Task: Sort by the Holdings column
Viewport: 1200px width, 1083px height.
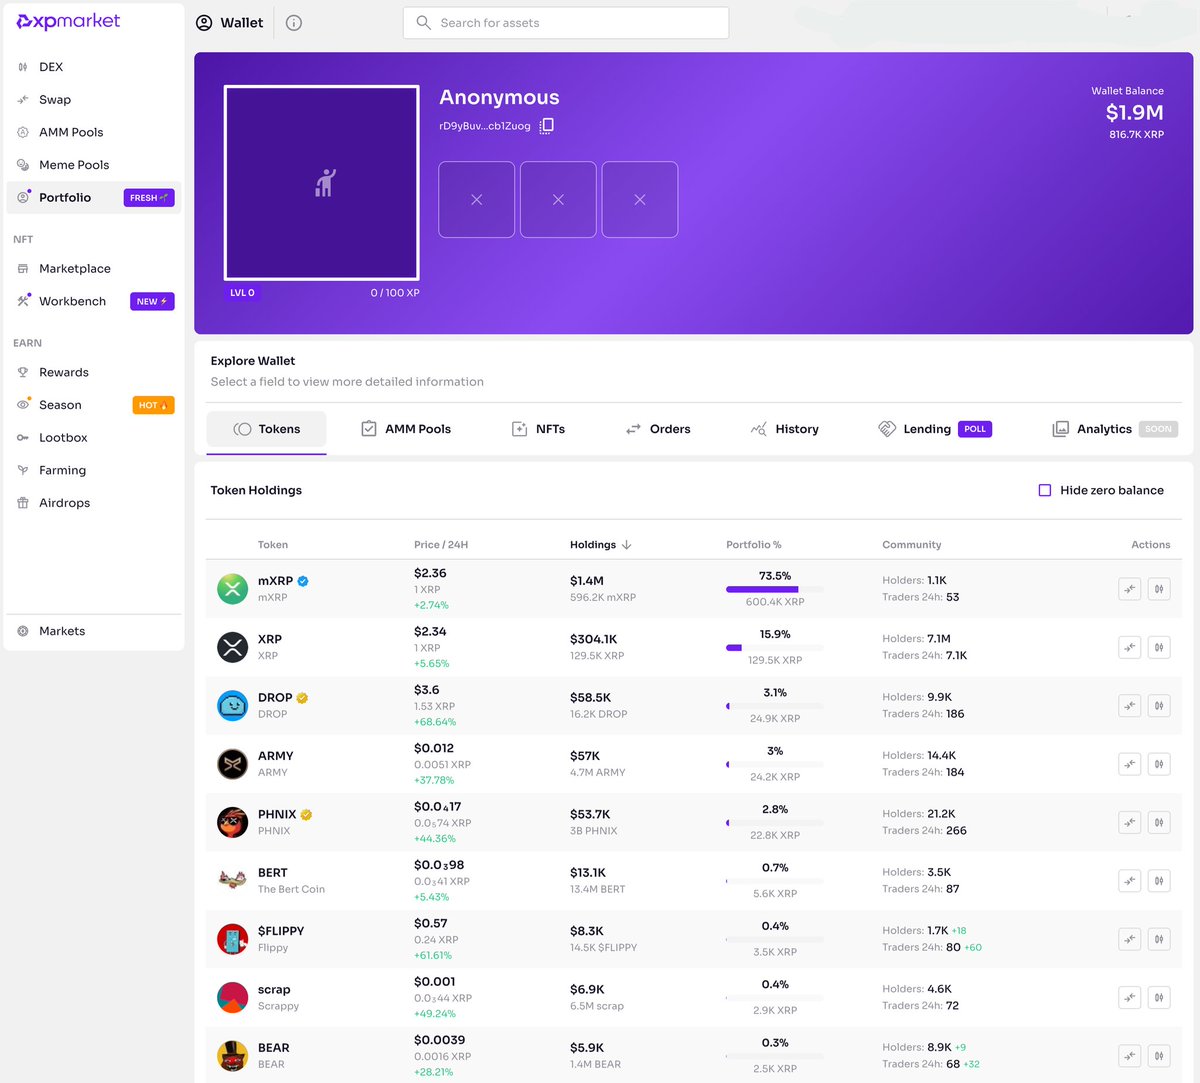Action: (x=600, y=545)
